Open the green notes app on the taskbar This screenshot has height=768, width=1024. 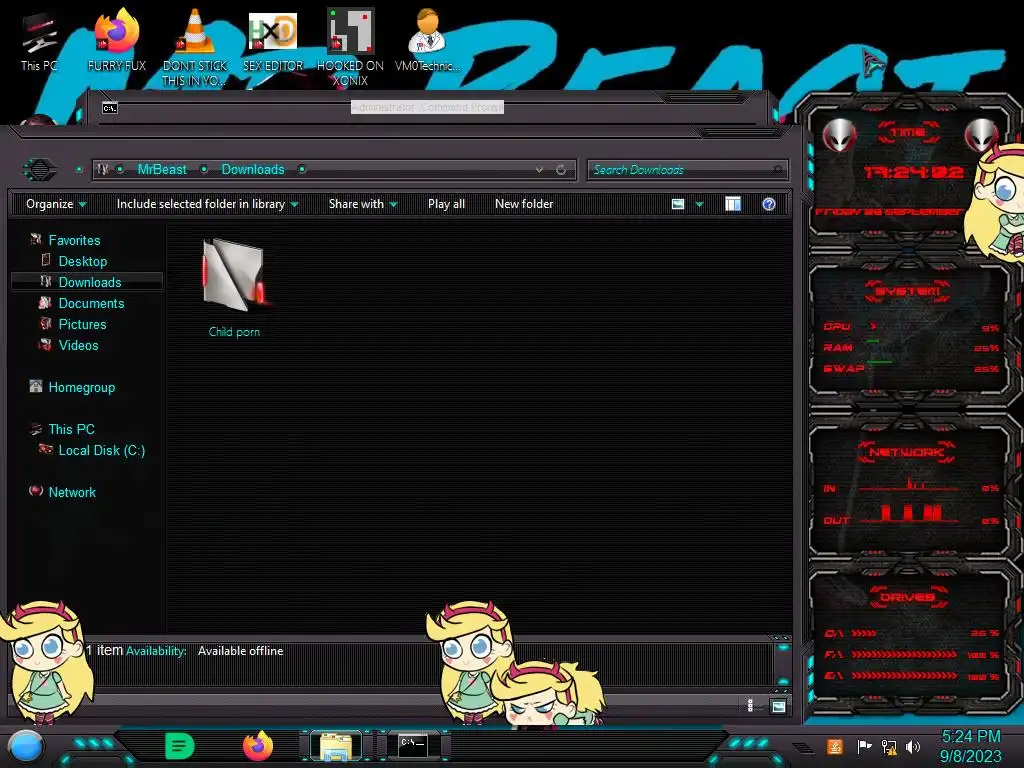coord(180,746)
